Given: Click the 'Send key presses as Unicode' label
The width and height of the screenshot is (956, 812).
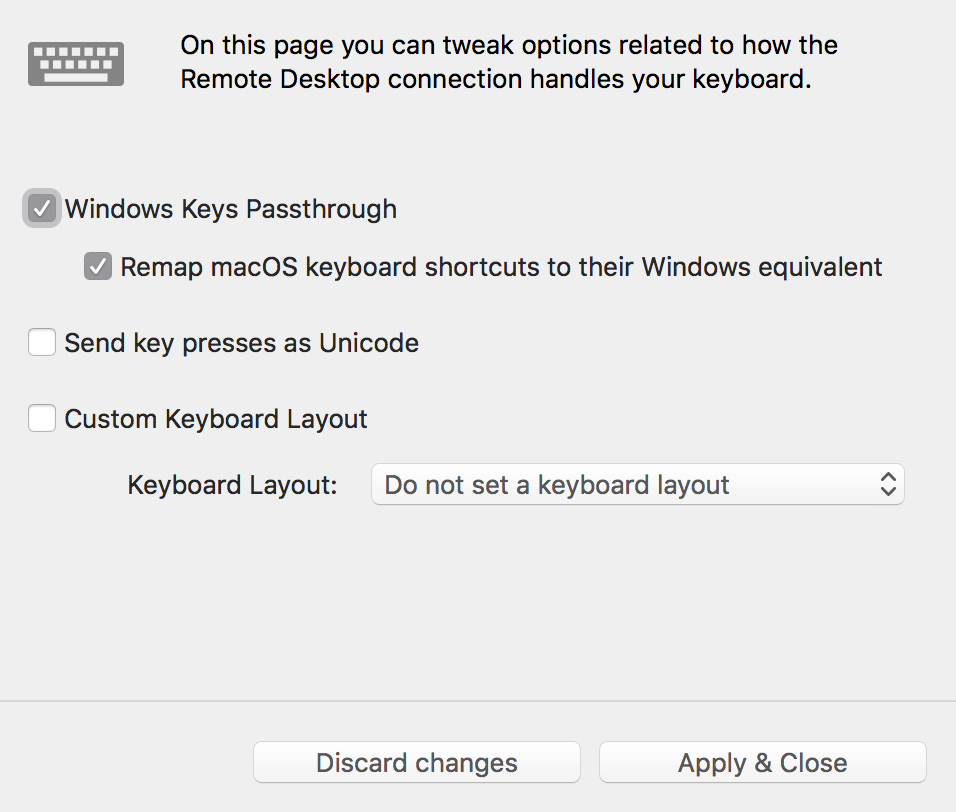Looking at the screenshot, I should pos(241,343).
